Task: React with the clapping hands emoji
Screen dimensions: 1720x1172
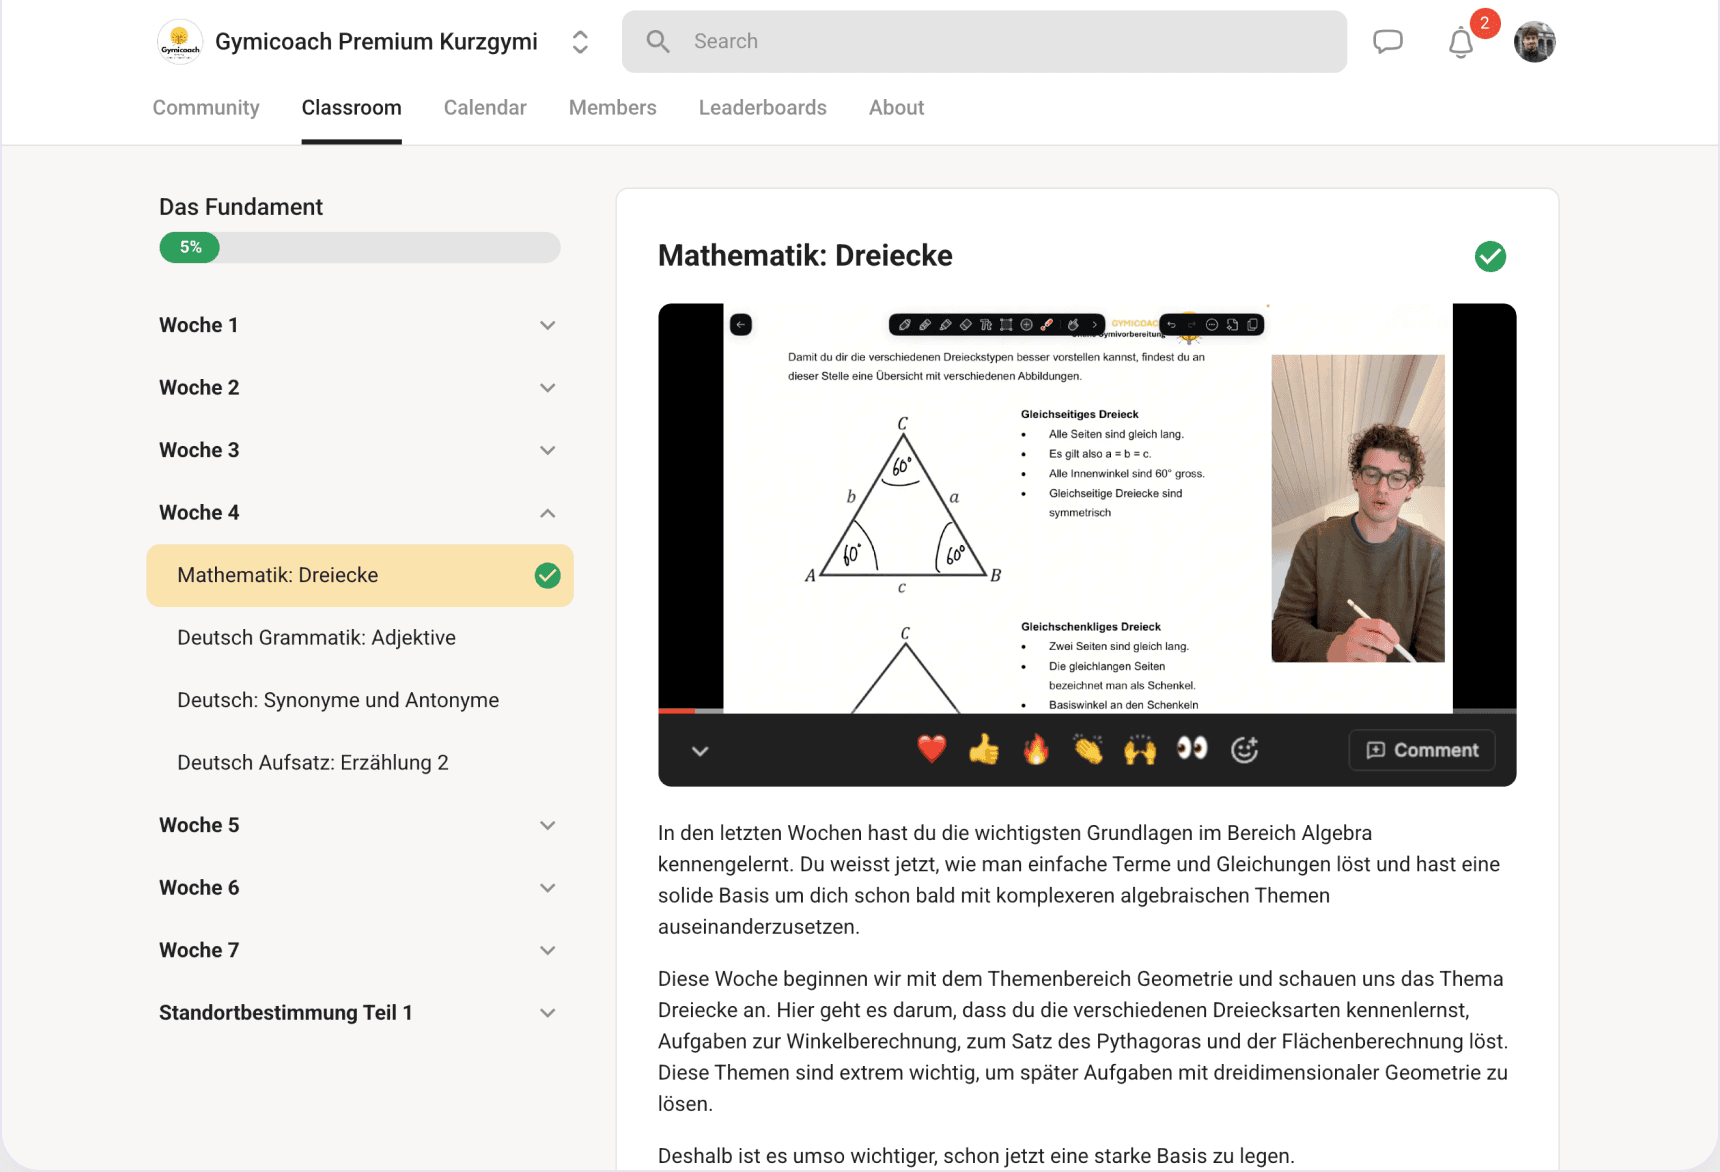Action: coord(1088,749)
